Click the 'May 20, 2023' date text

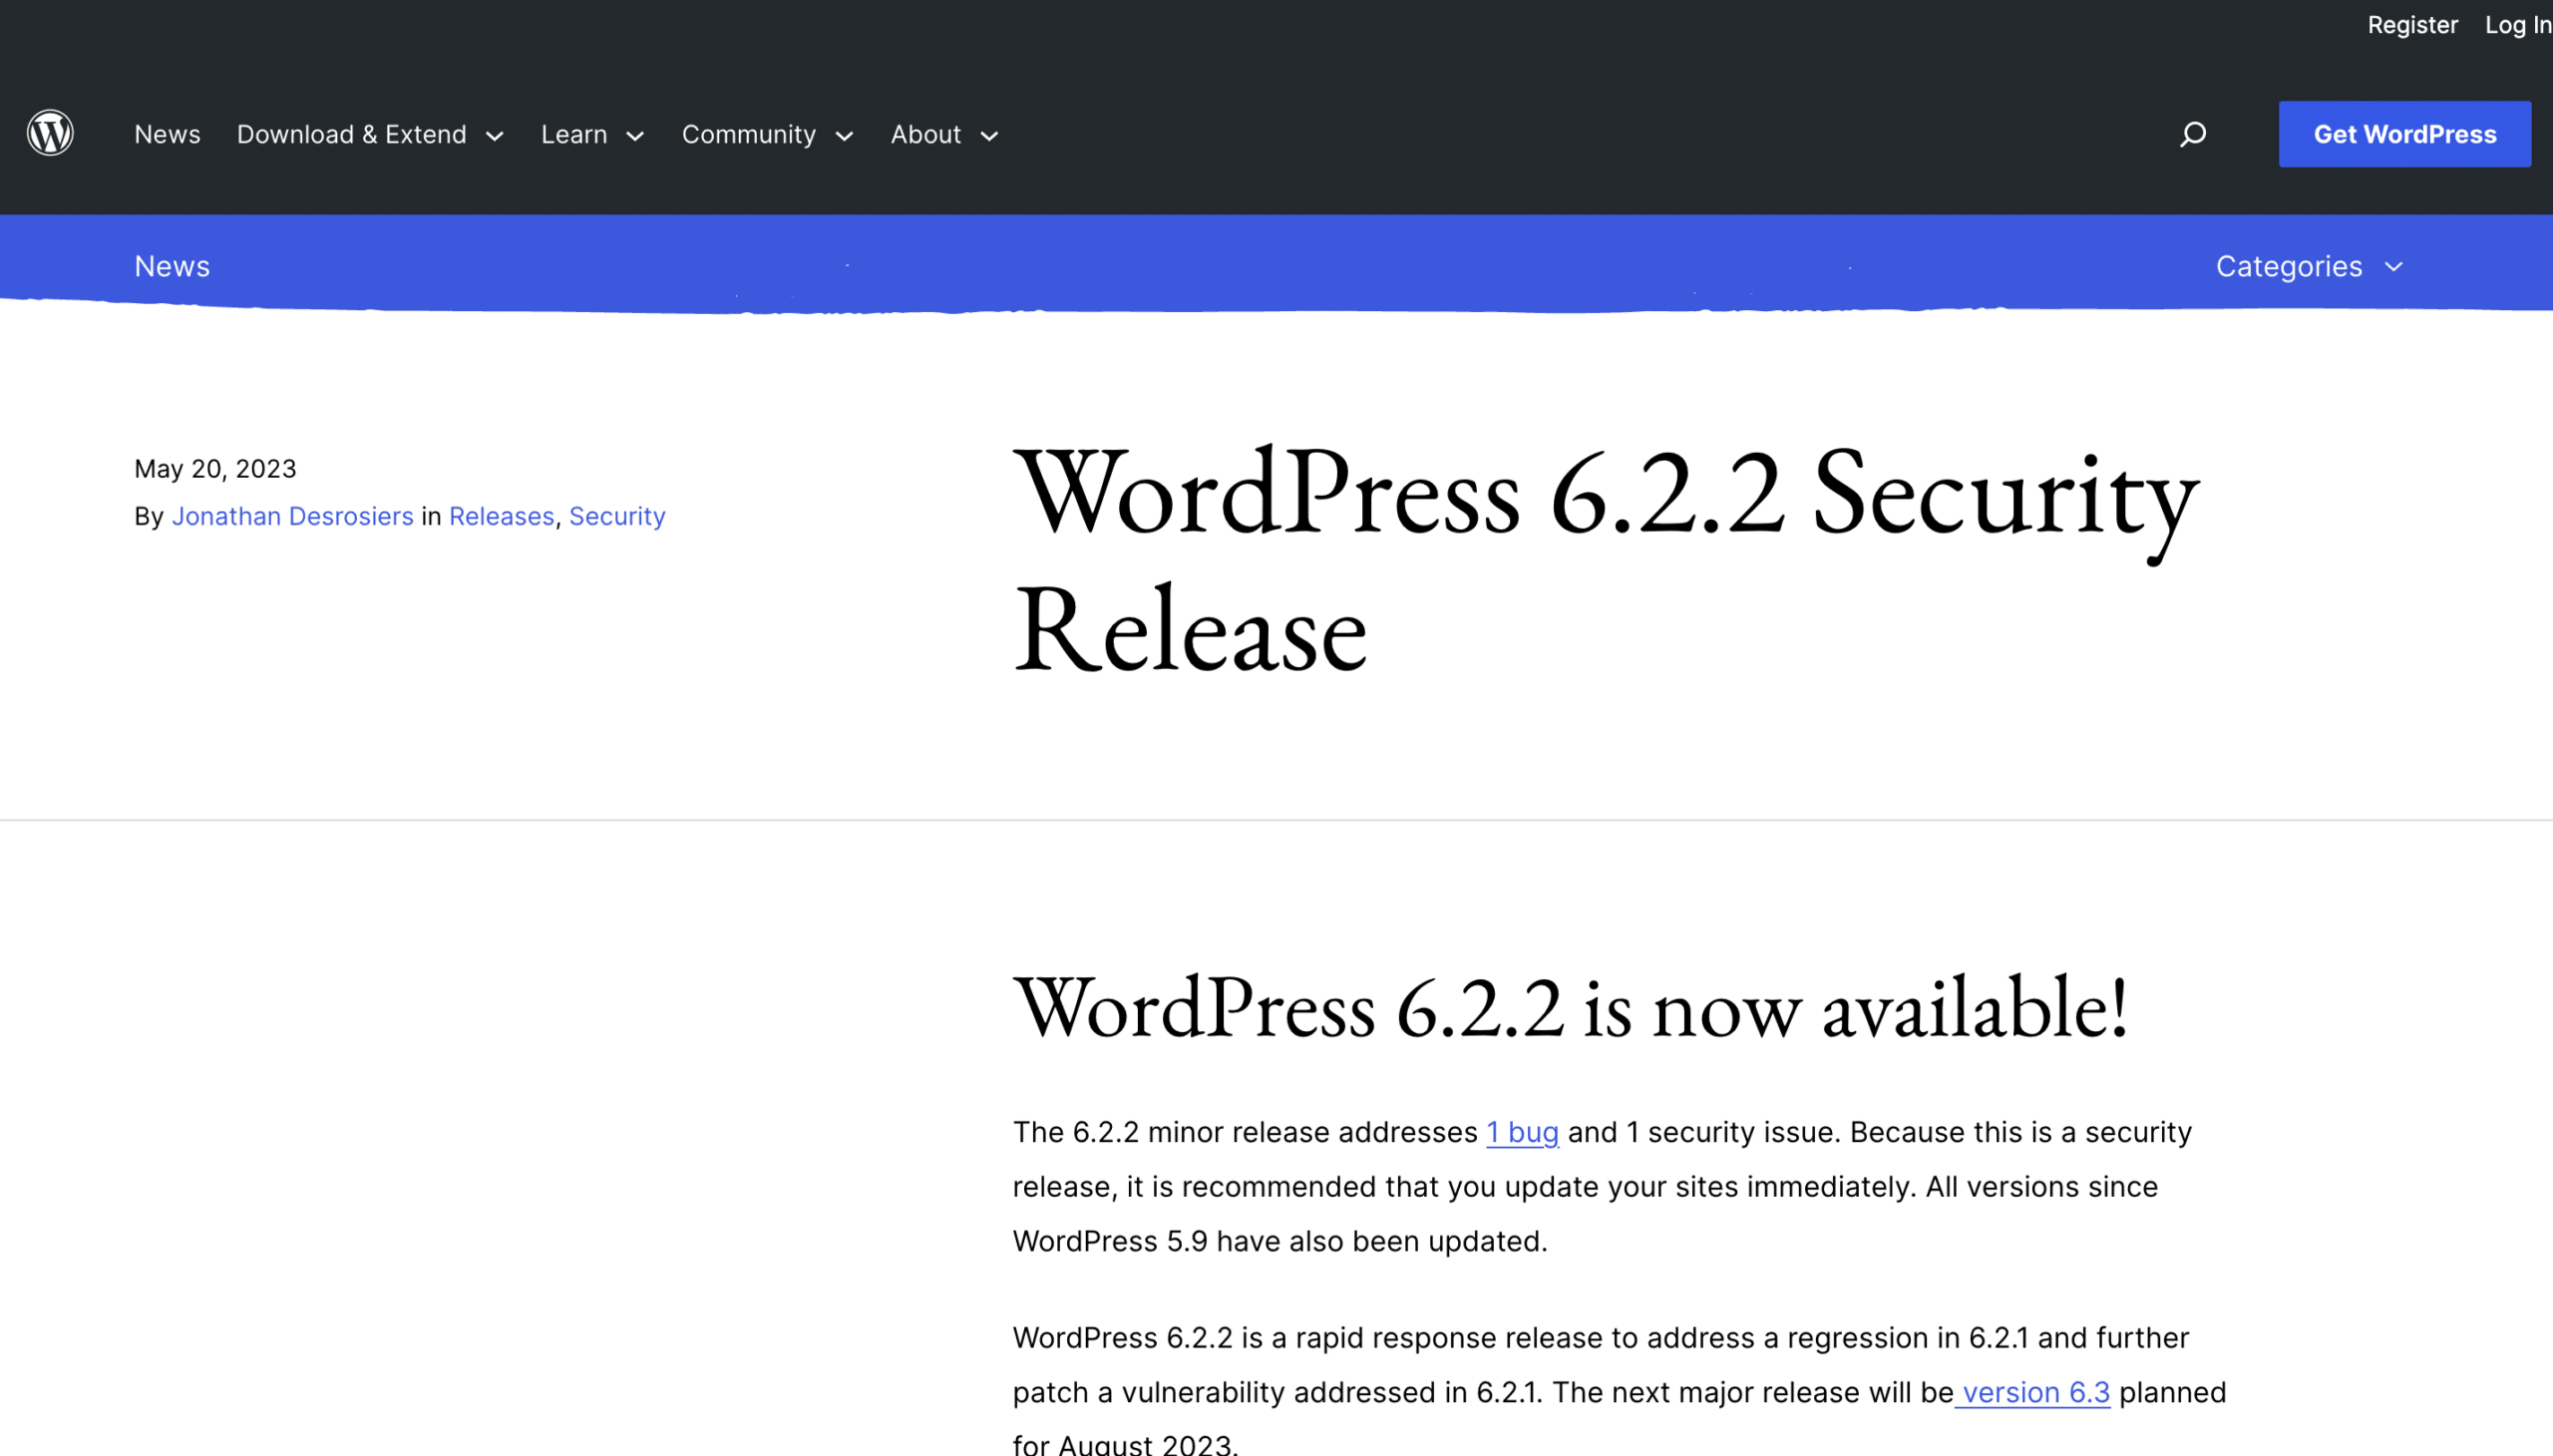tap(215, 469)
